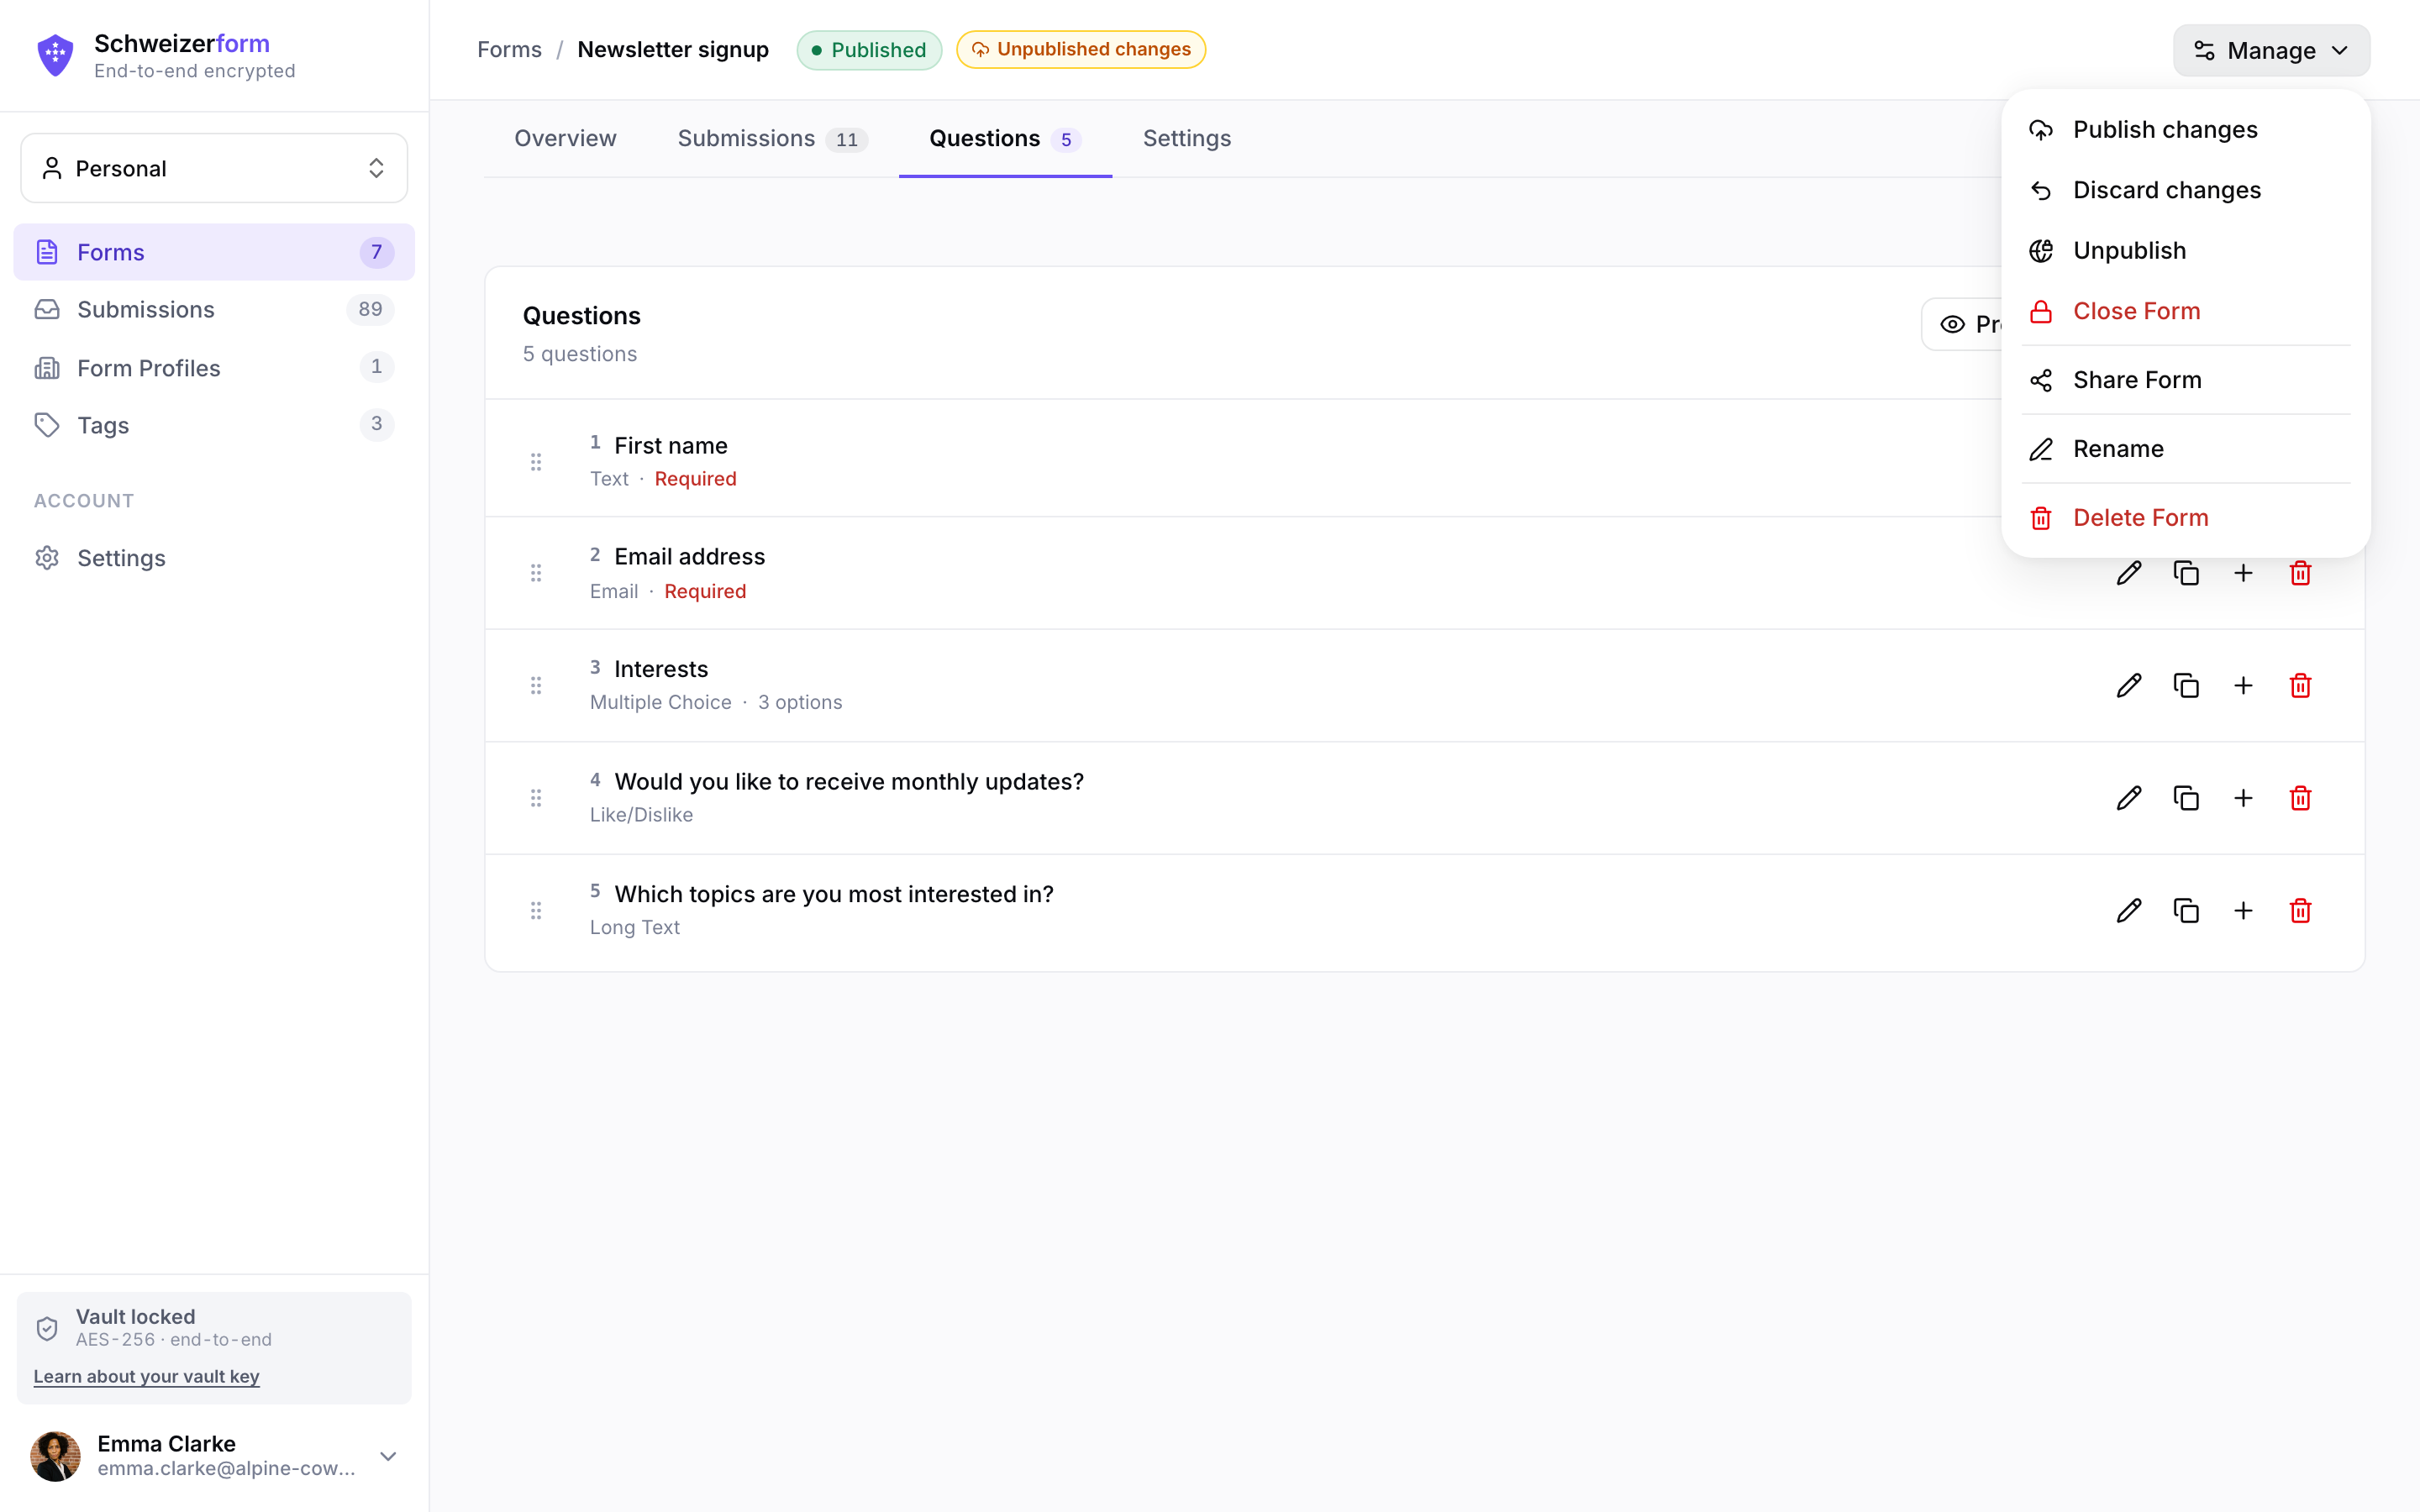Edit the topics interested question
This screenshot has width=2420, height=1512.
point(2129,910)
